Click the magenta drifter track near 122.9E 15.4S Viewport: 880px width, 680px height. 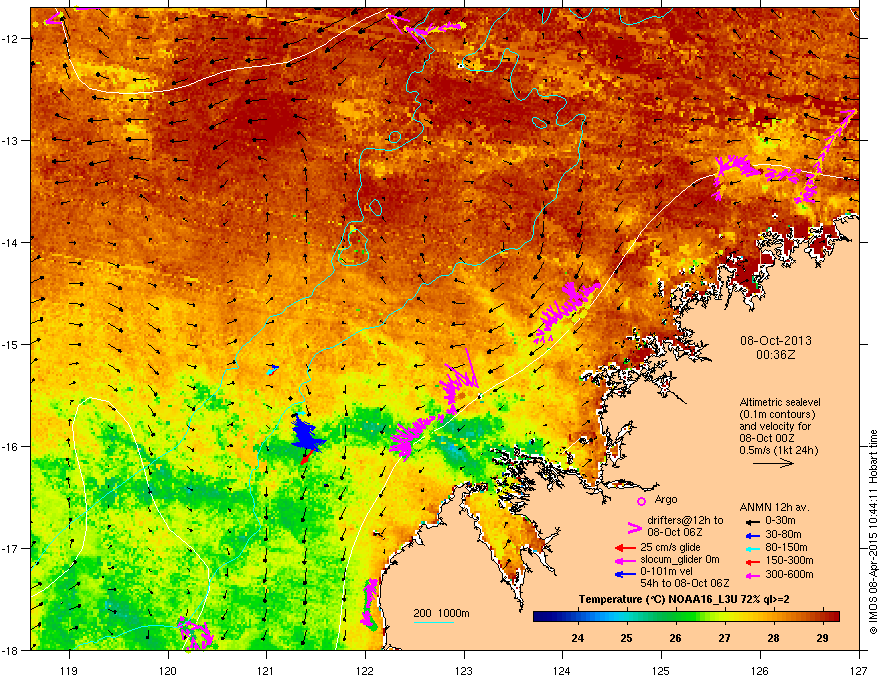[459, 382]
